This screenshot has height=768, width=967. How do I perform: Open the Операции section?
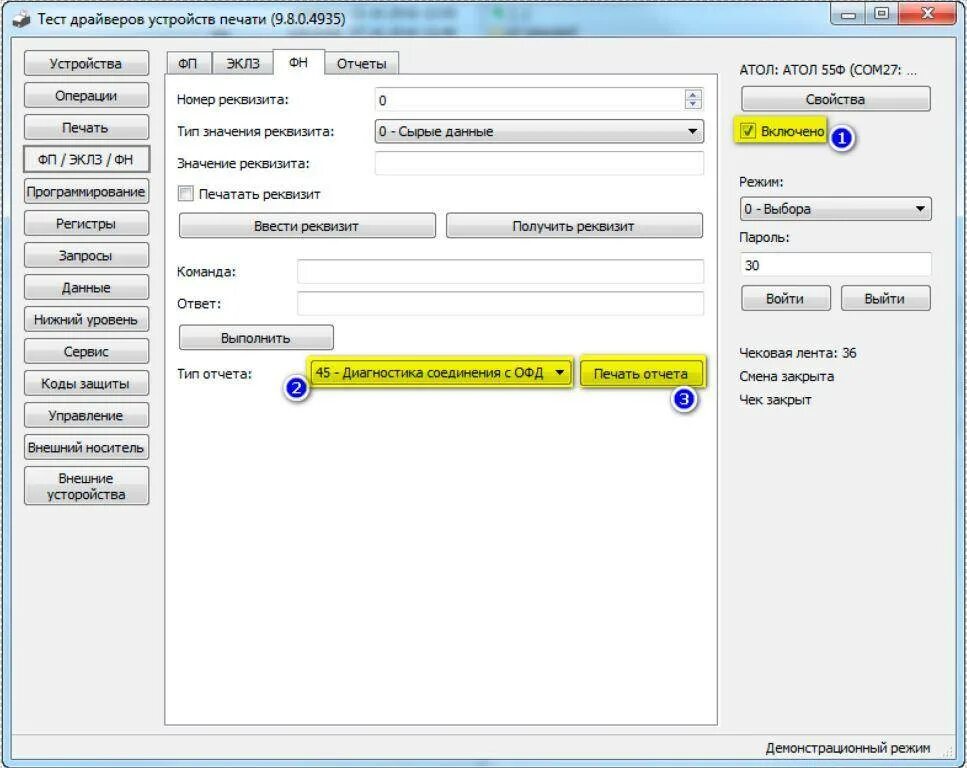tap(86, 96)
